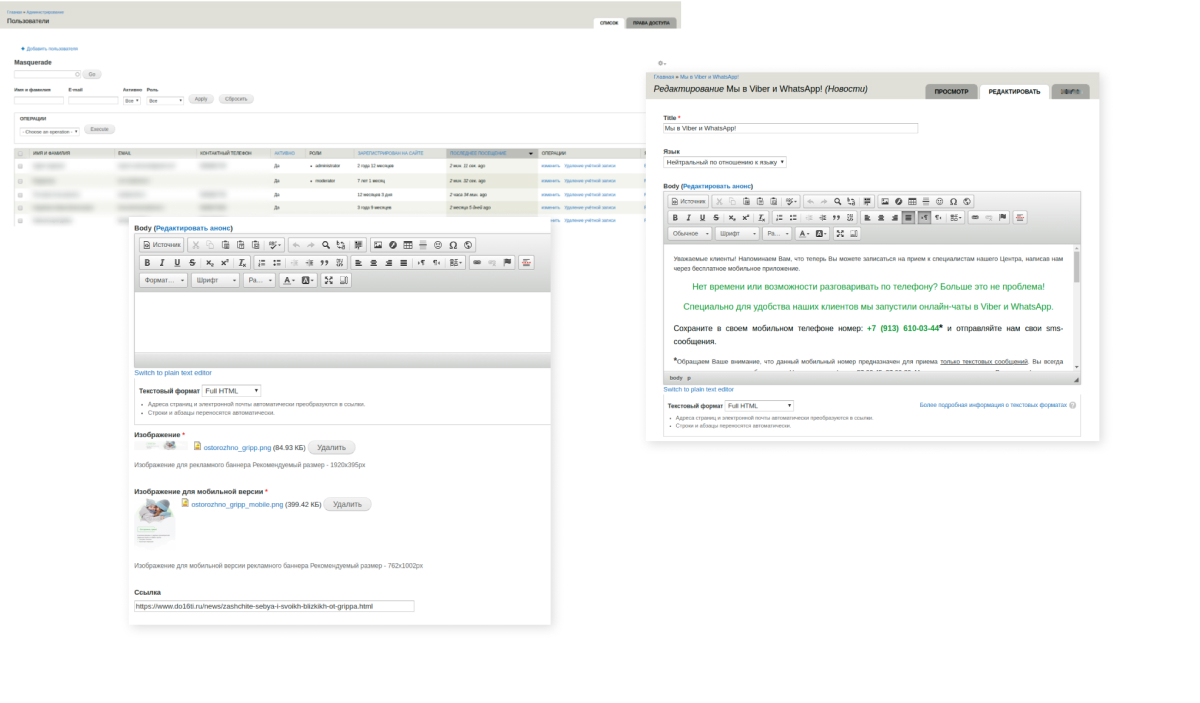Open Full HTML text format dropdown under banner Body
This screenshot has width=1200, height=703.
[x=232, y=390]
